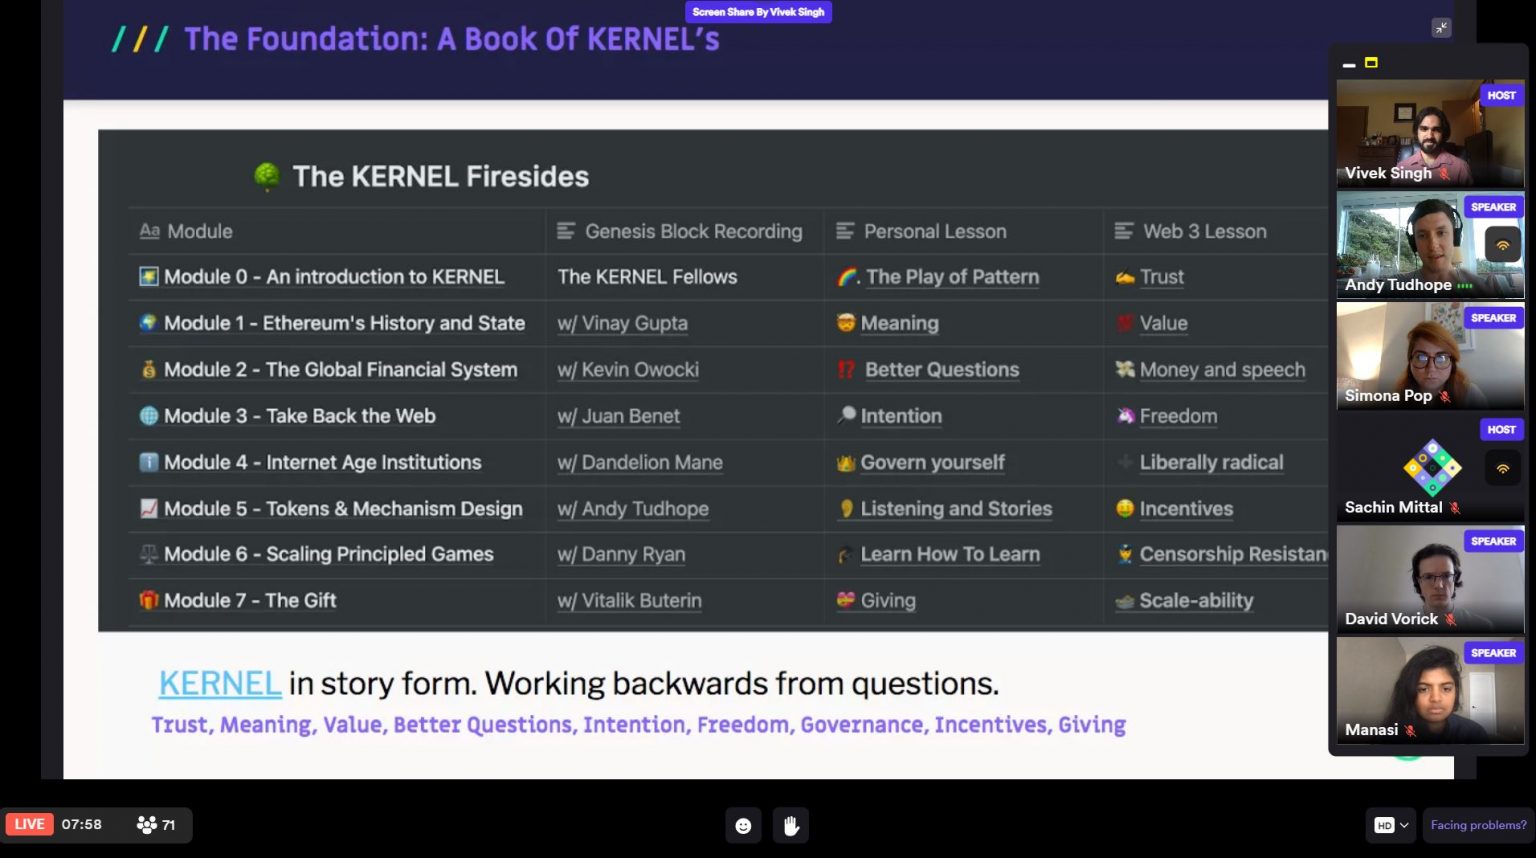Image resolution: width=1536 pixels, height=858 pixels.
Task: Click the Facing problems? link
Action: [1478, 824]
